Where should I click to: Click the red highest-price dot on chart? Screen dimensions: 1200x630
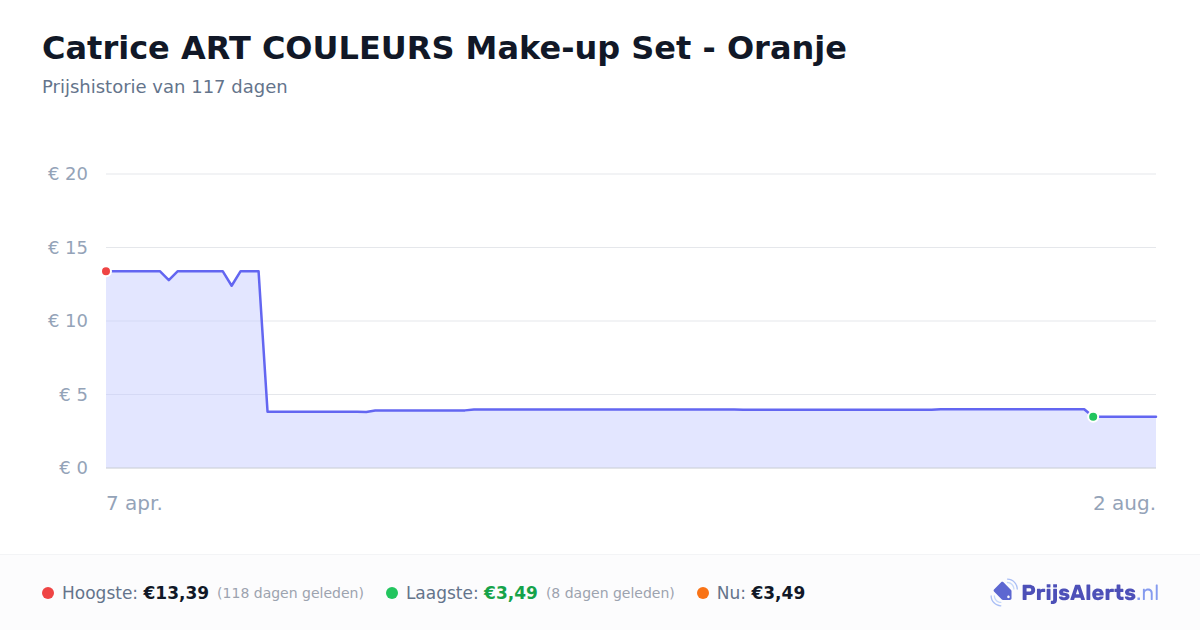click(x=106, y=271)
